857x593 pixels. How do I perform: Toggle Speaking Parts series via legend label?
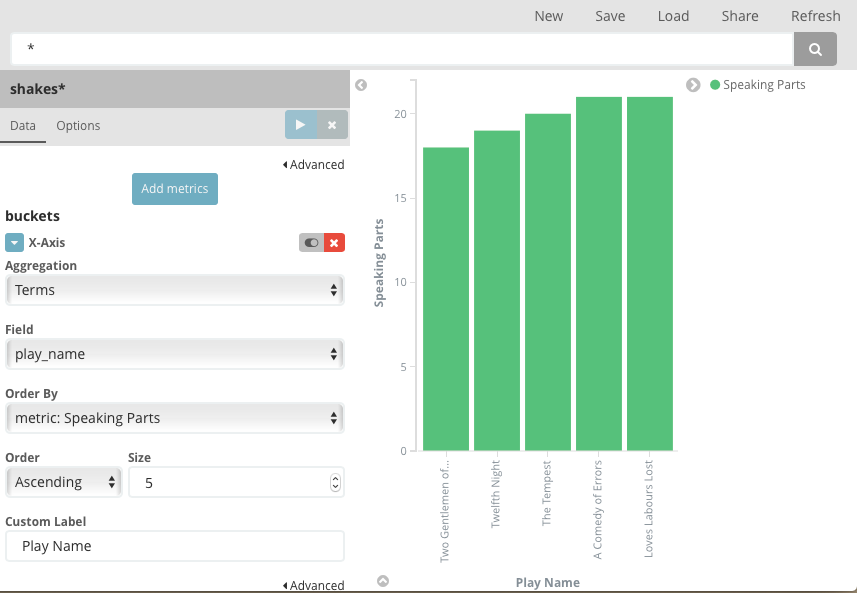pos(765,84)
